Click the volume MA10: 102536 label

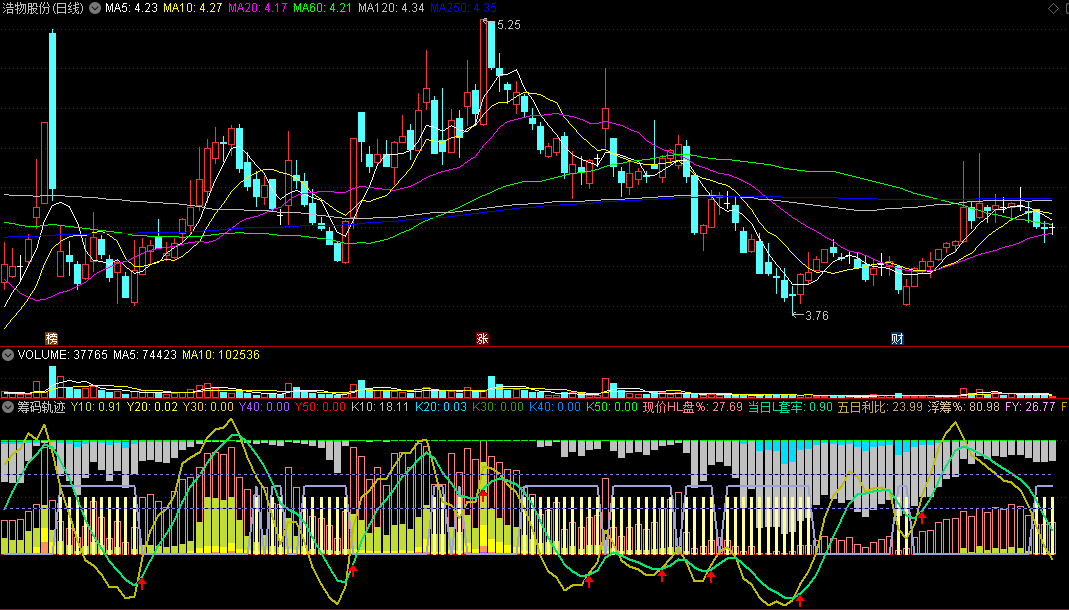click(x=221, y=355)
